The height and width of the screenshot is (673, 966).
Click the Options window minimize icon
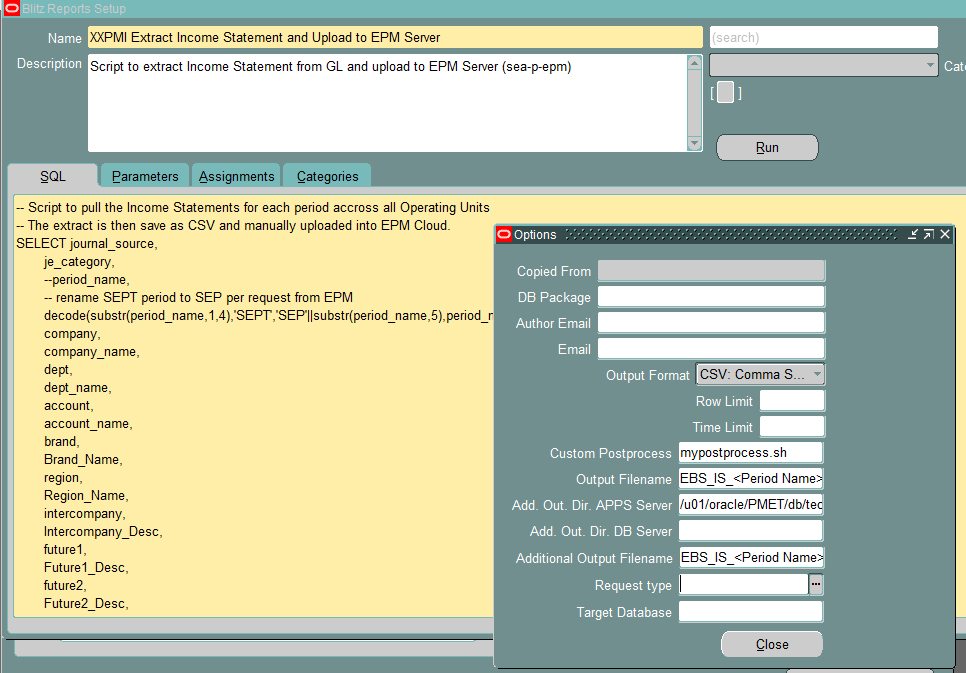tap(913, 234)
